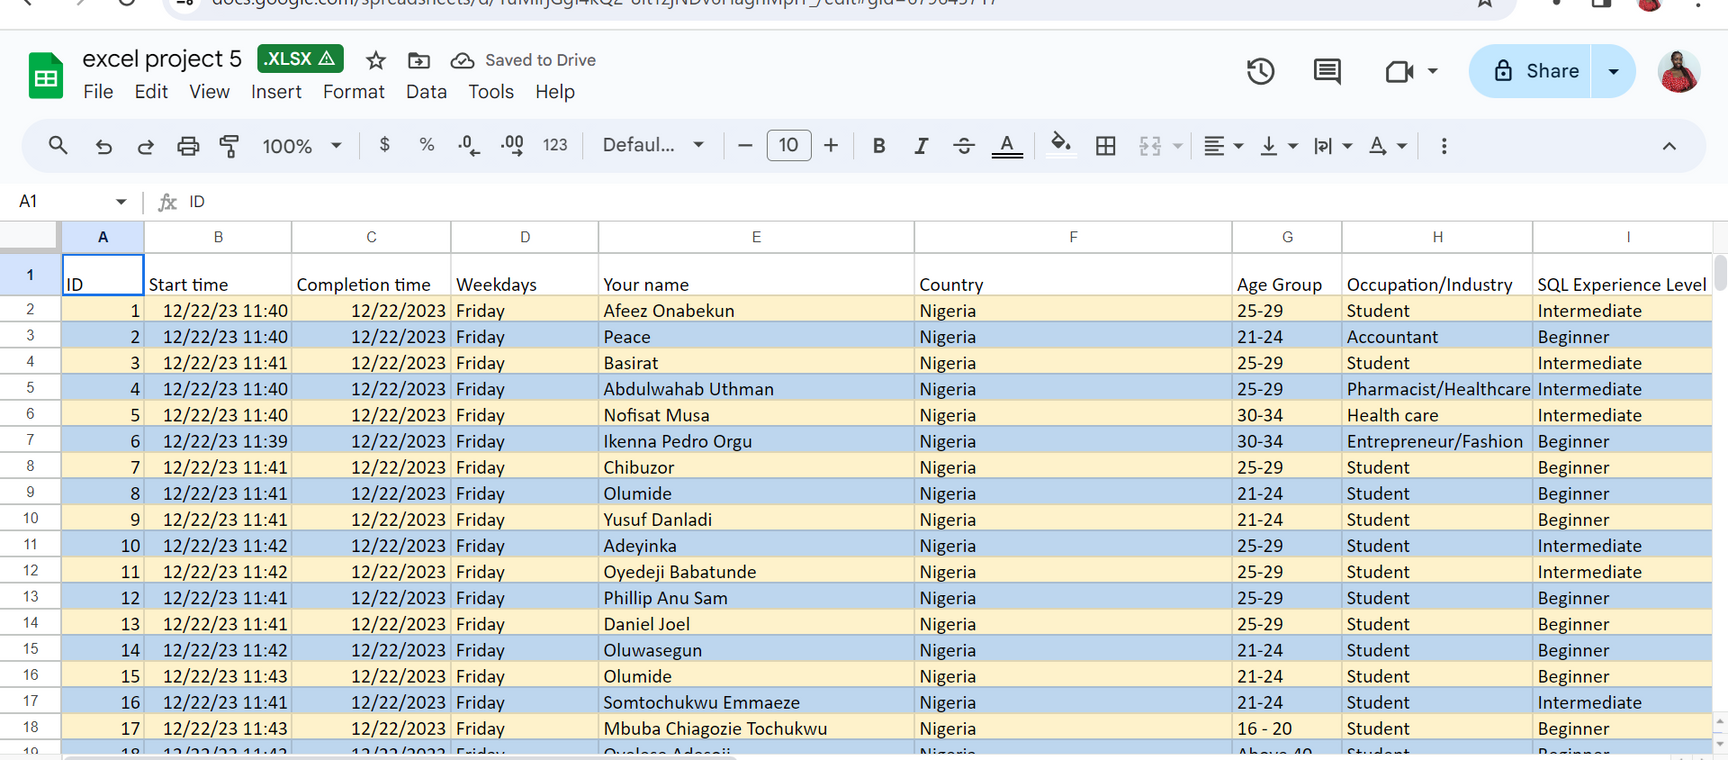Screen dimensions: 1728x760
Task: Star this spreadsheet document
Action: [376, 60]
